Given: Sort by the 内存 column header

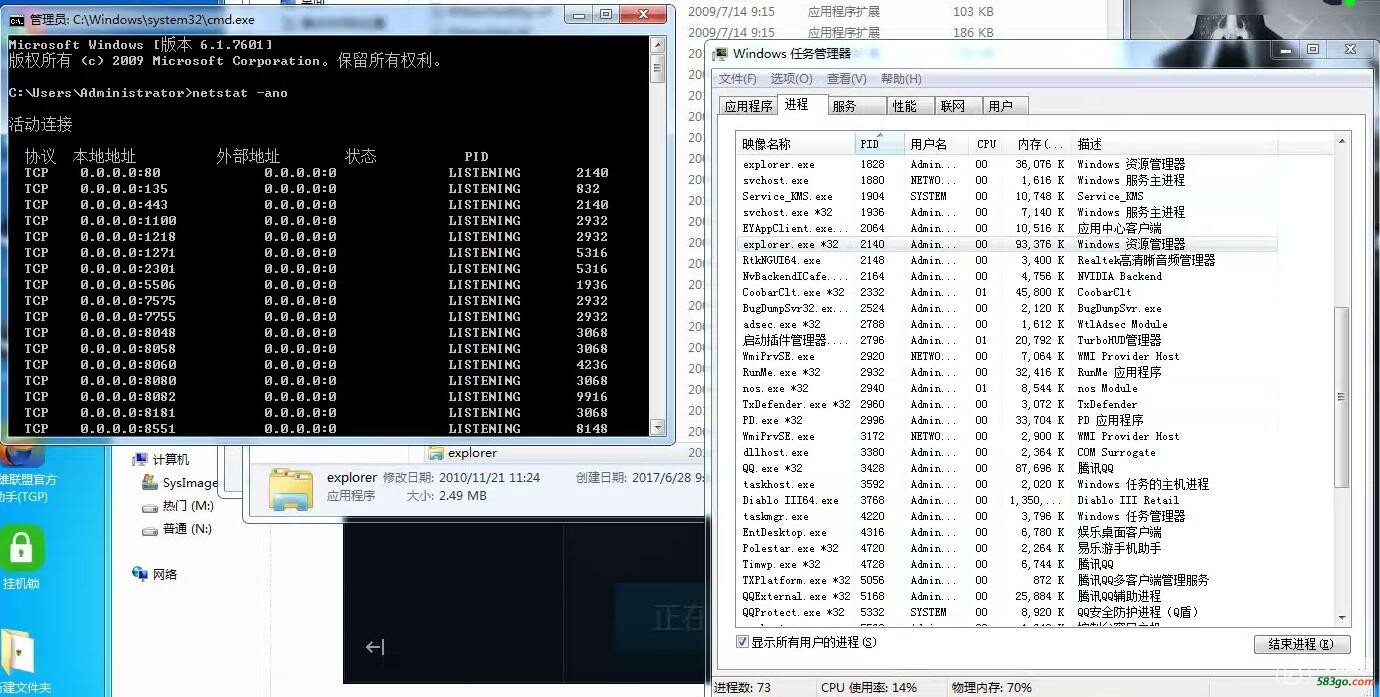Looking at the screenshot, I should point(1039,144).
